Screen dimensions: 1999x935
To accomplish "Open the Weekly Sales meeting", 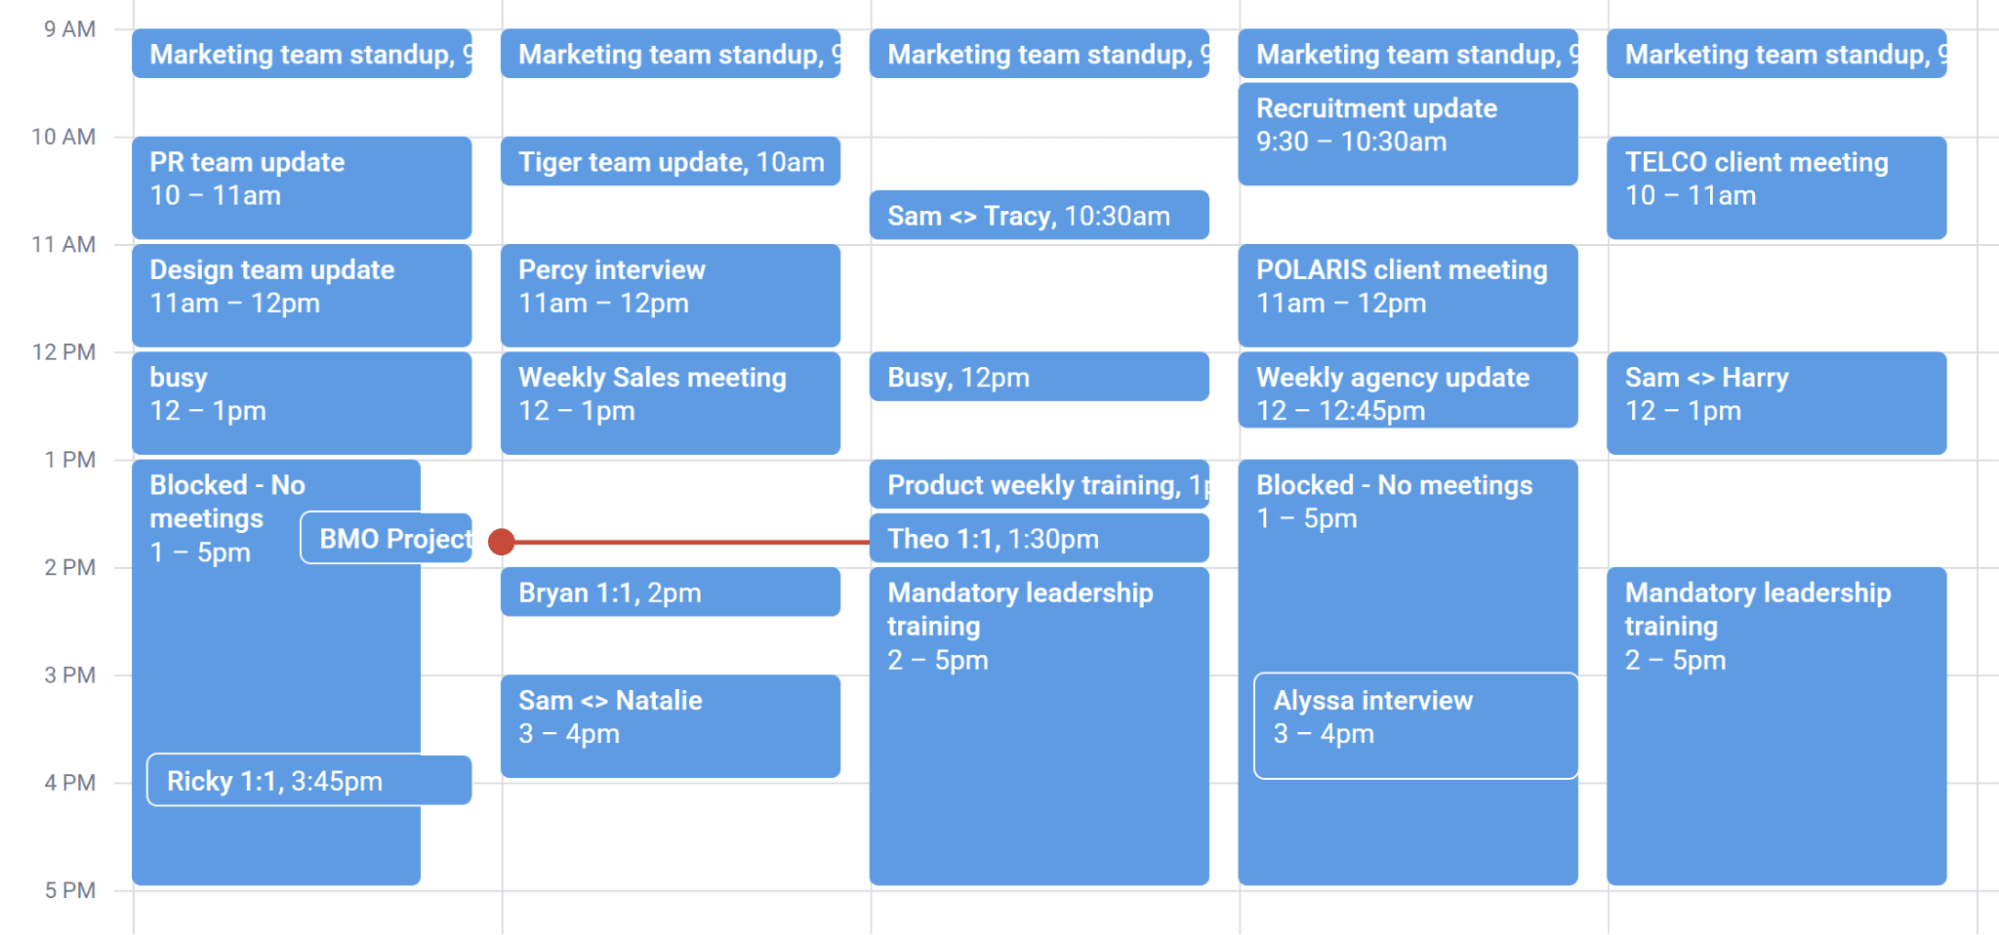I will pyautogui.click(x=670, y=402).
